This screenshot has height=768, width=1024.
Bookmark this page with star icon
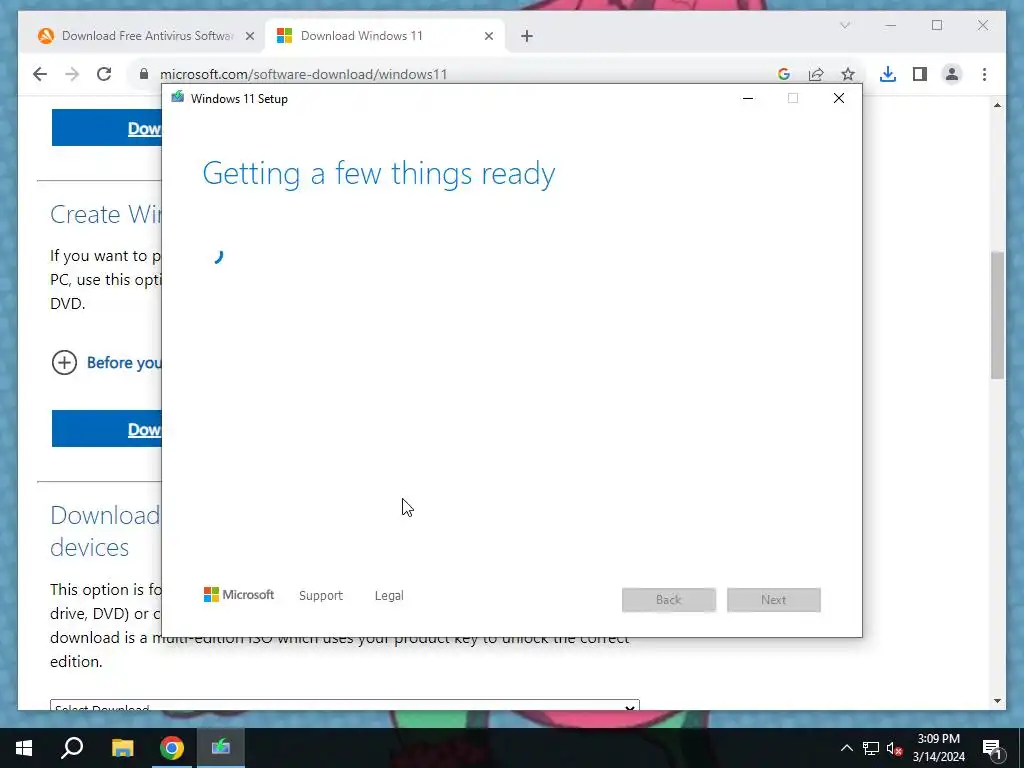click(x=848, y=74)
